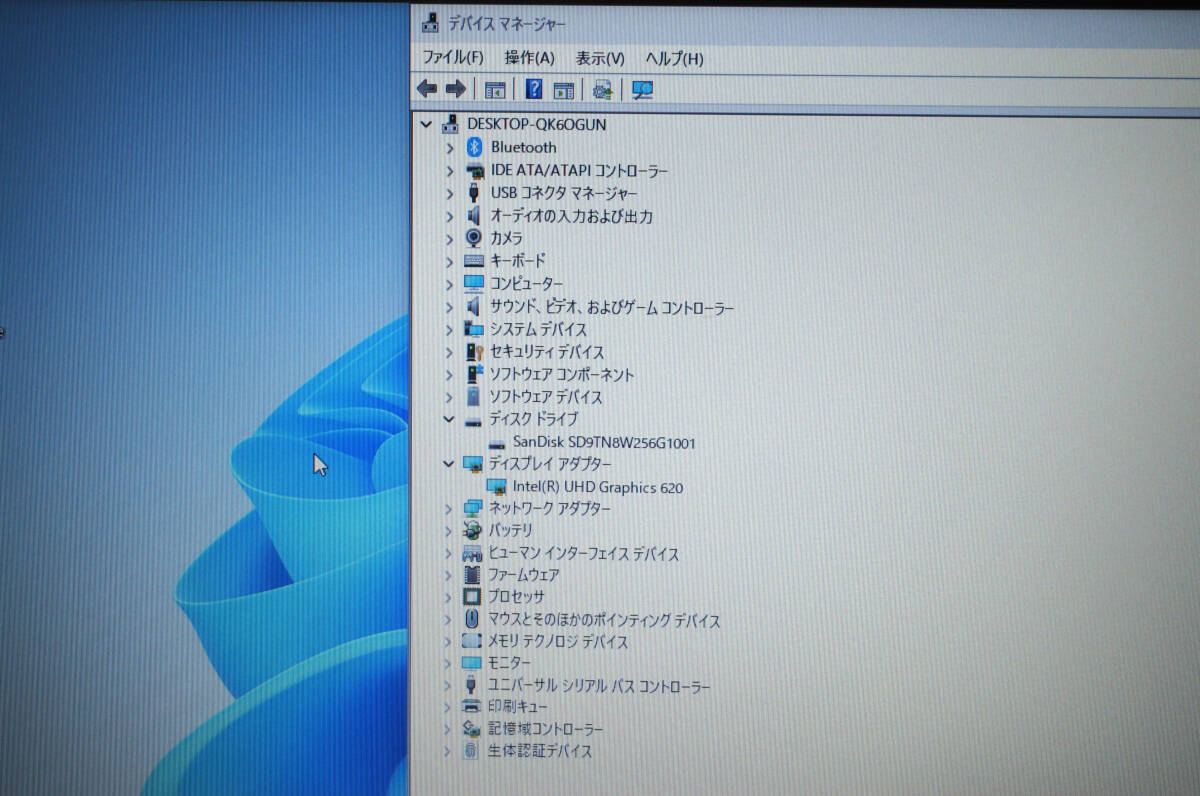Open the ファイル(F) menu
The width and height of the screenshot is (1200, 796).
coord(453,58)
